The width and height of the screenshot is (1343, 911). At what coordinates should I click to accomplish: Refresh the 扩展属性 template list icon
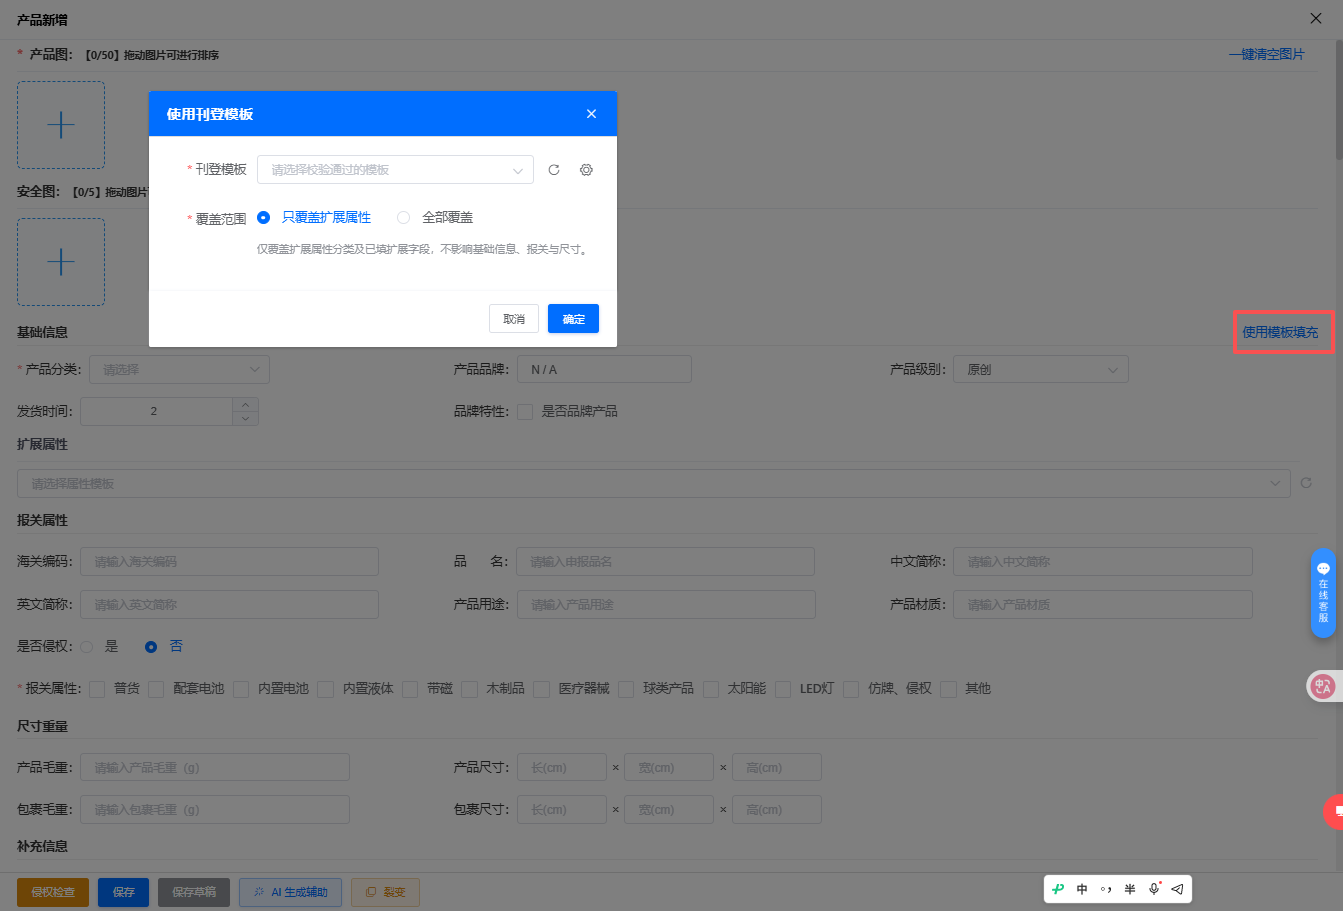point(1306,483)
